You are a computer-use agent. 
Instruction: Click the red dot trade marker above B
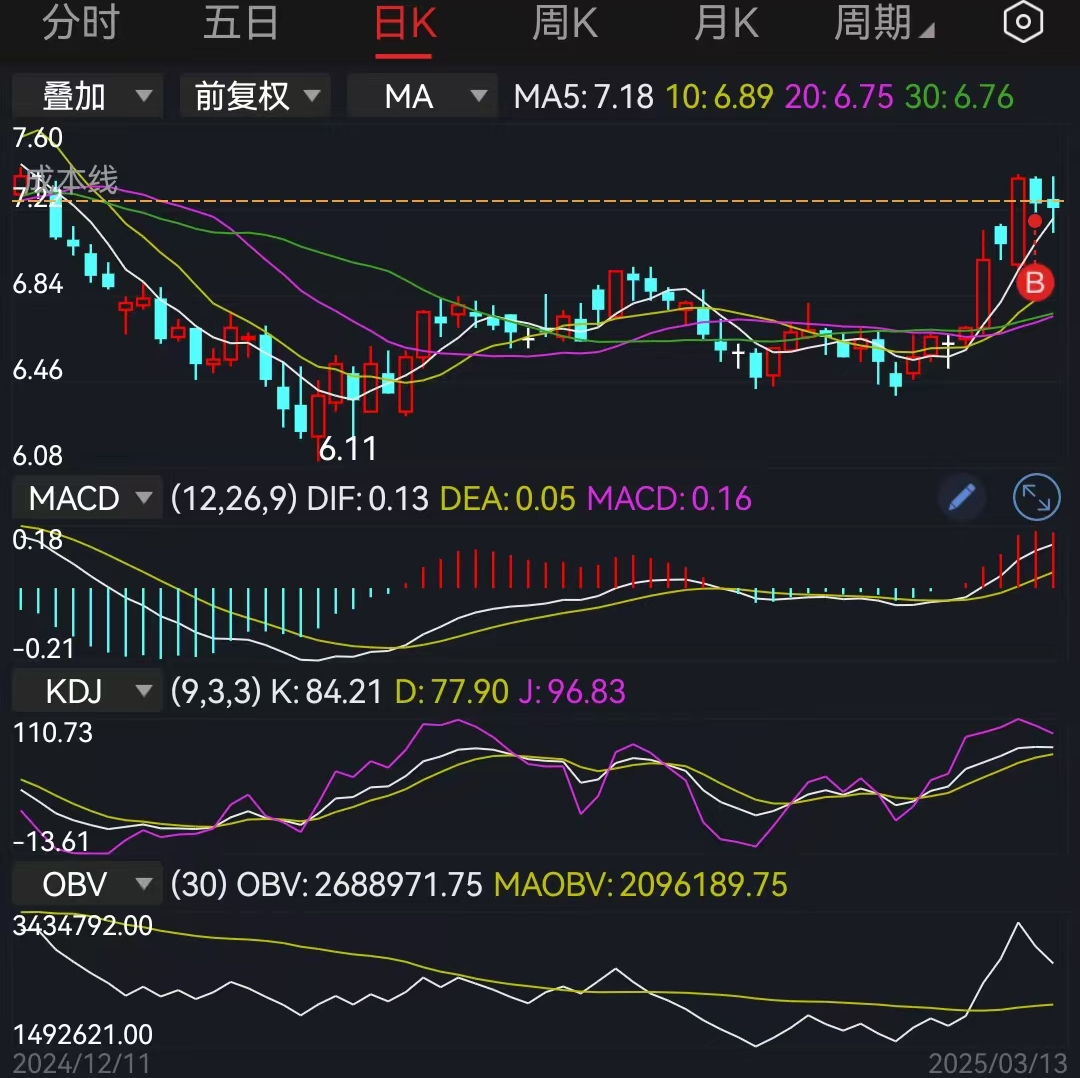click(1034, 221)
